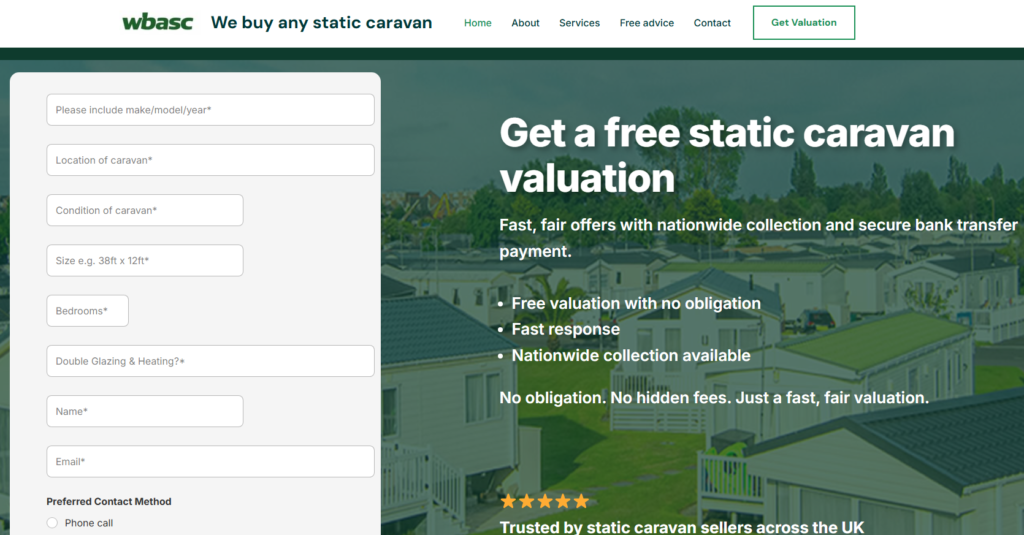Focus the make/model/year input field
Image resolution: width=1024 pixels, height=535 pixels.
[210, 110]
